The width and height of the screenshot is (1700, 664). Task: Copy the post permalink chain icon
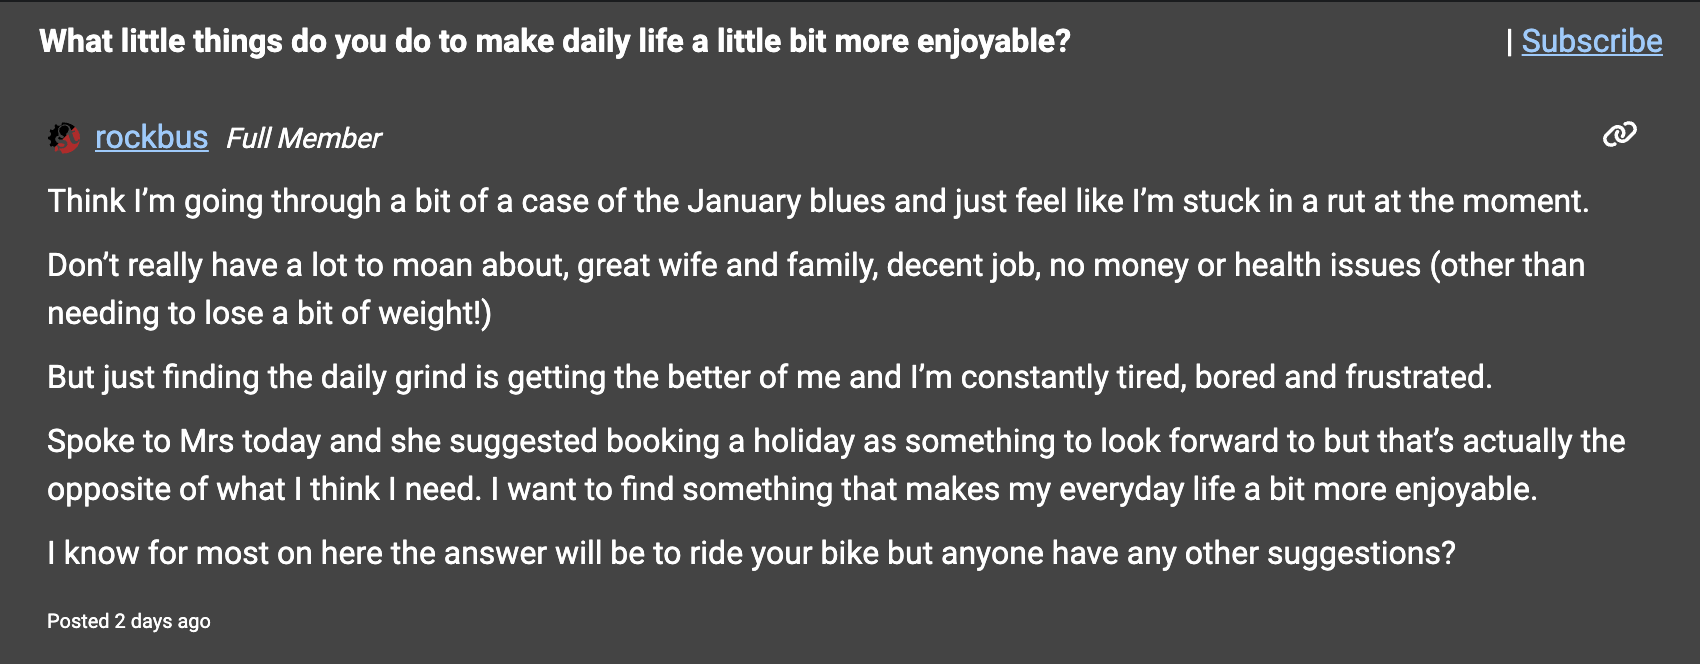[1619, 135]
